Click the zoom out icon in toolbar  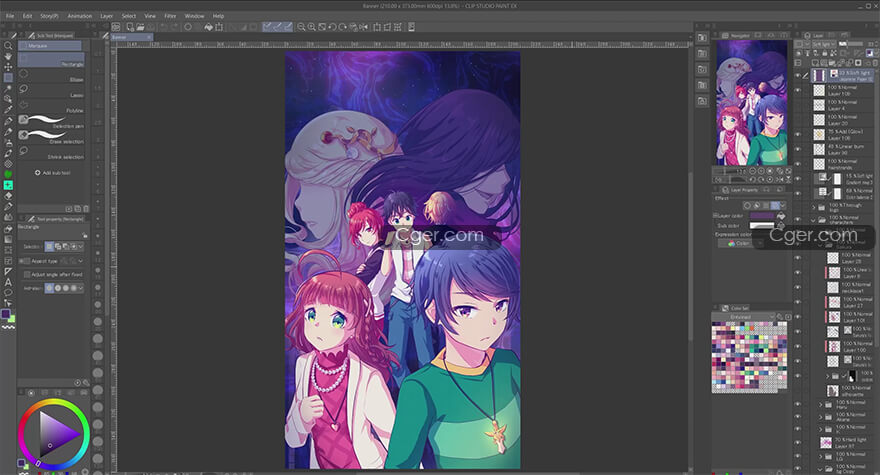tap(301, 27)
